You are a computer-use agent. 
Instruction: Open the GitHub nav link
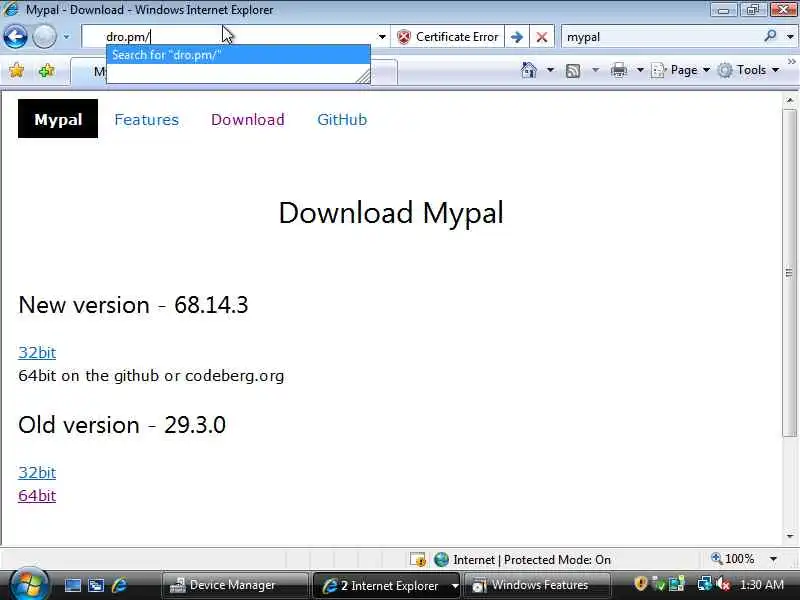(x=342, y=119)
